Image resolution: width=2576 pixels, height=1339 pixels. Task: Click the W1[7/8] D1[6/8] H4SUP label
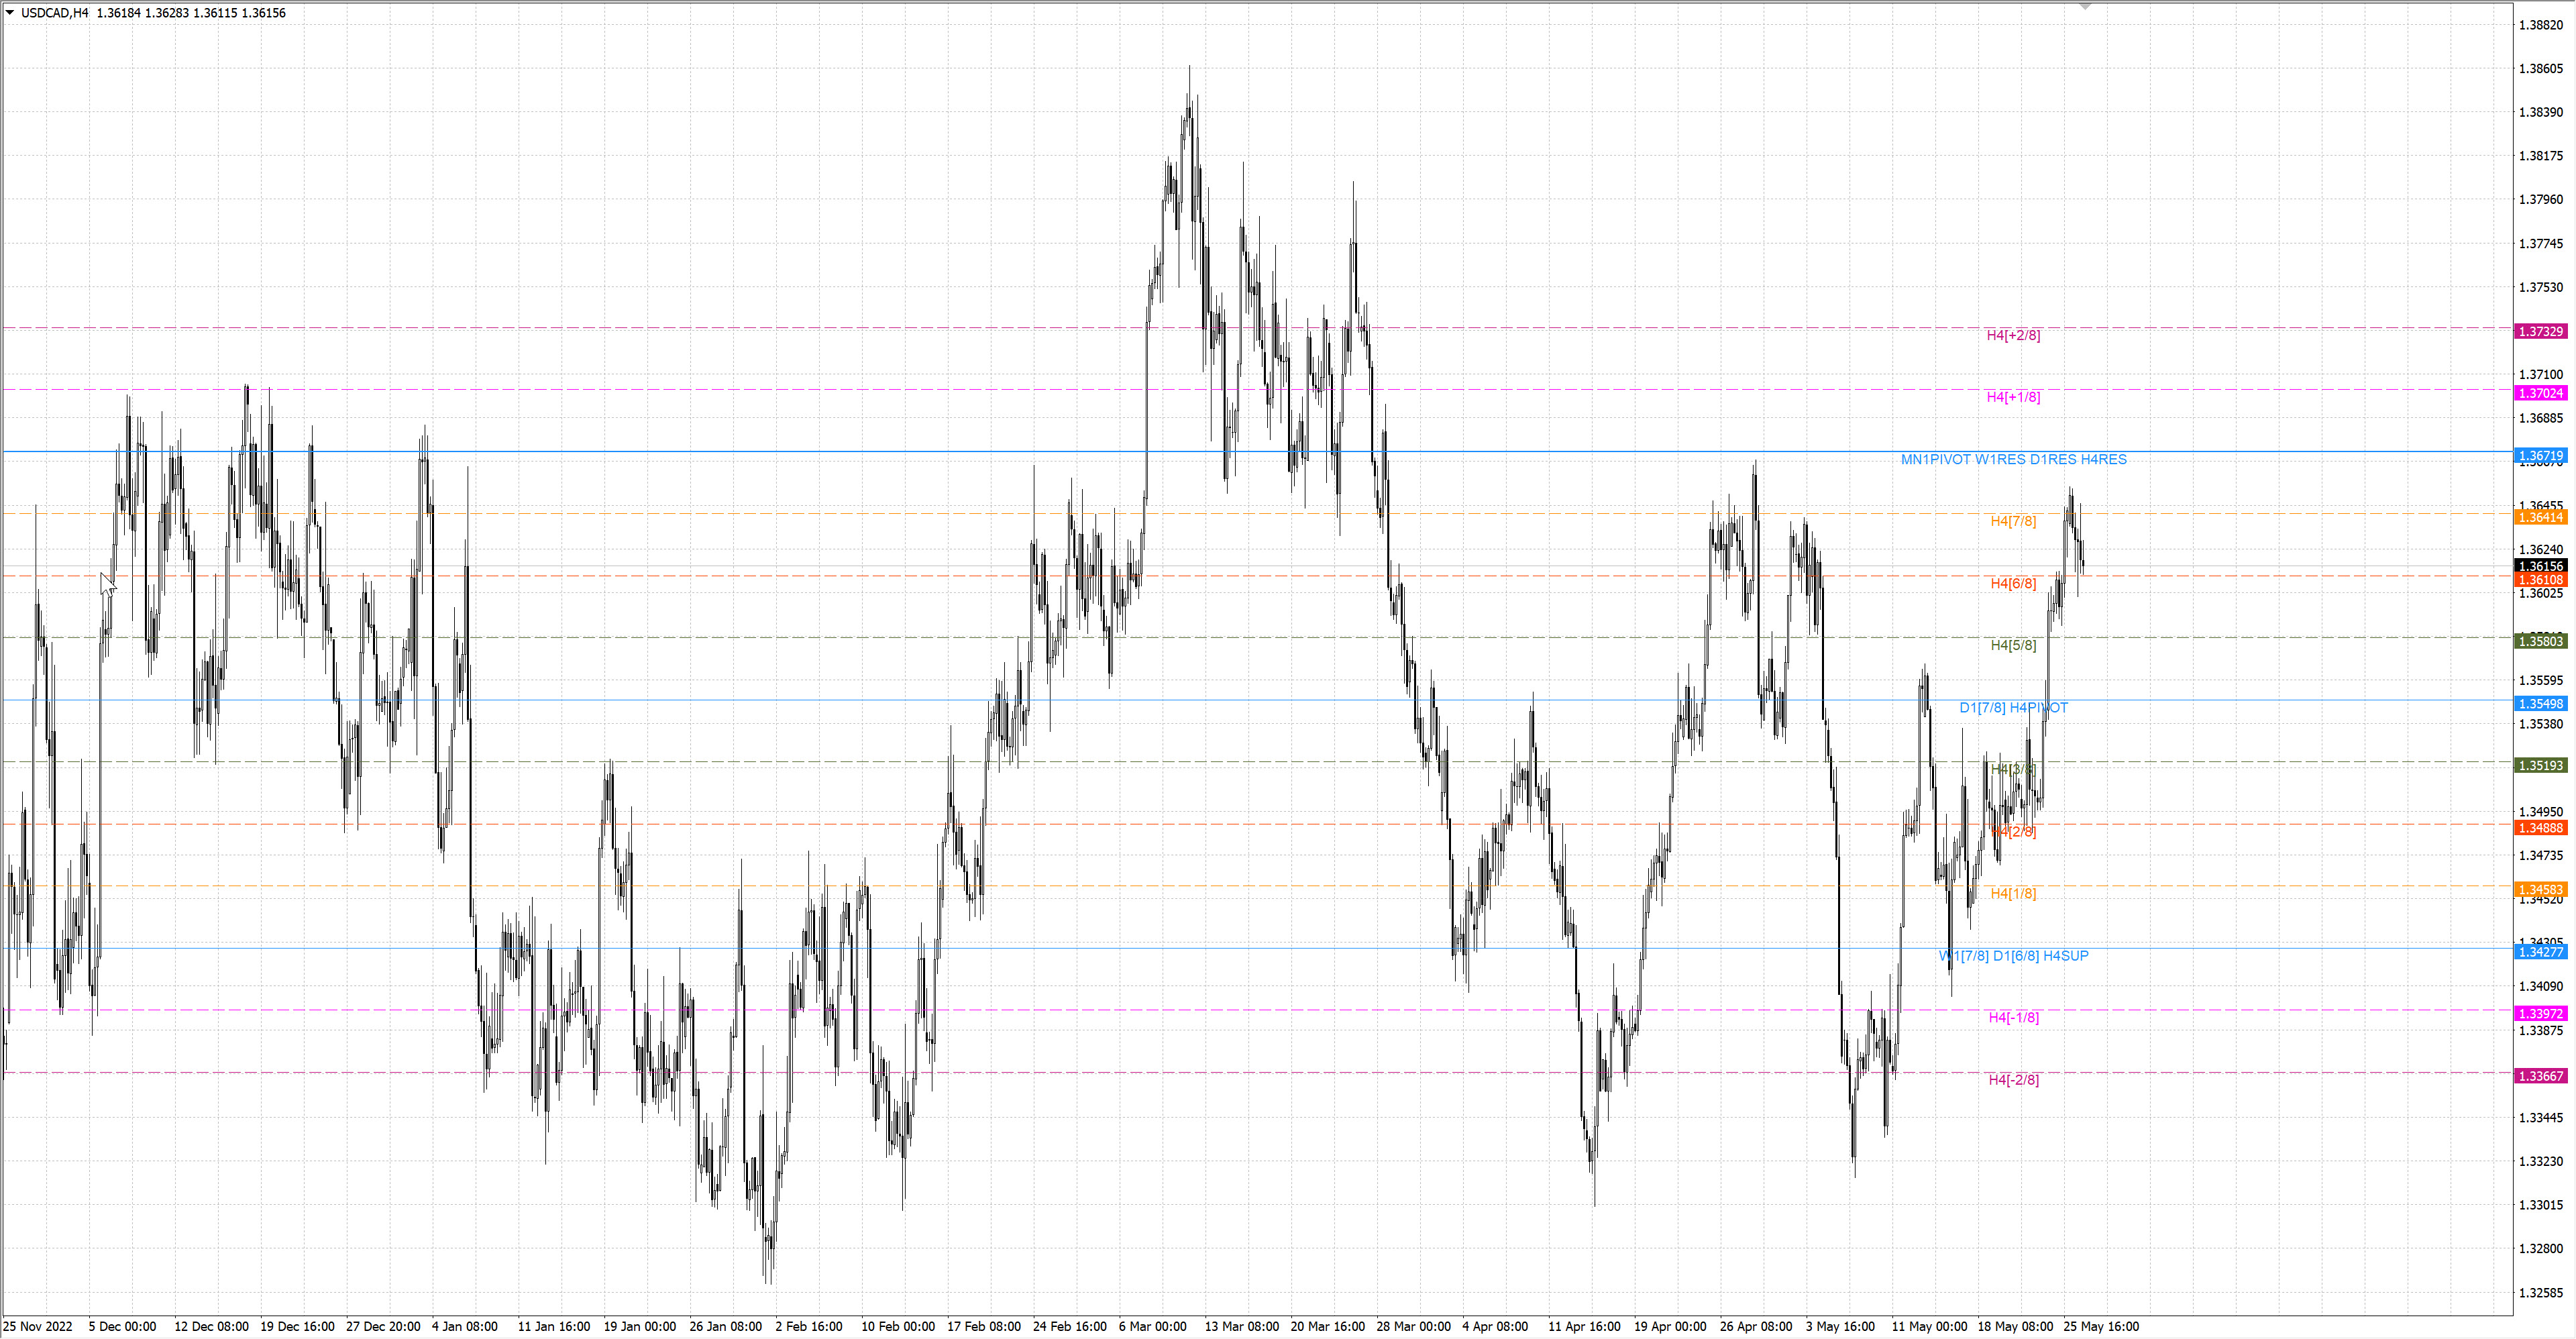(x=2013, y=955)
